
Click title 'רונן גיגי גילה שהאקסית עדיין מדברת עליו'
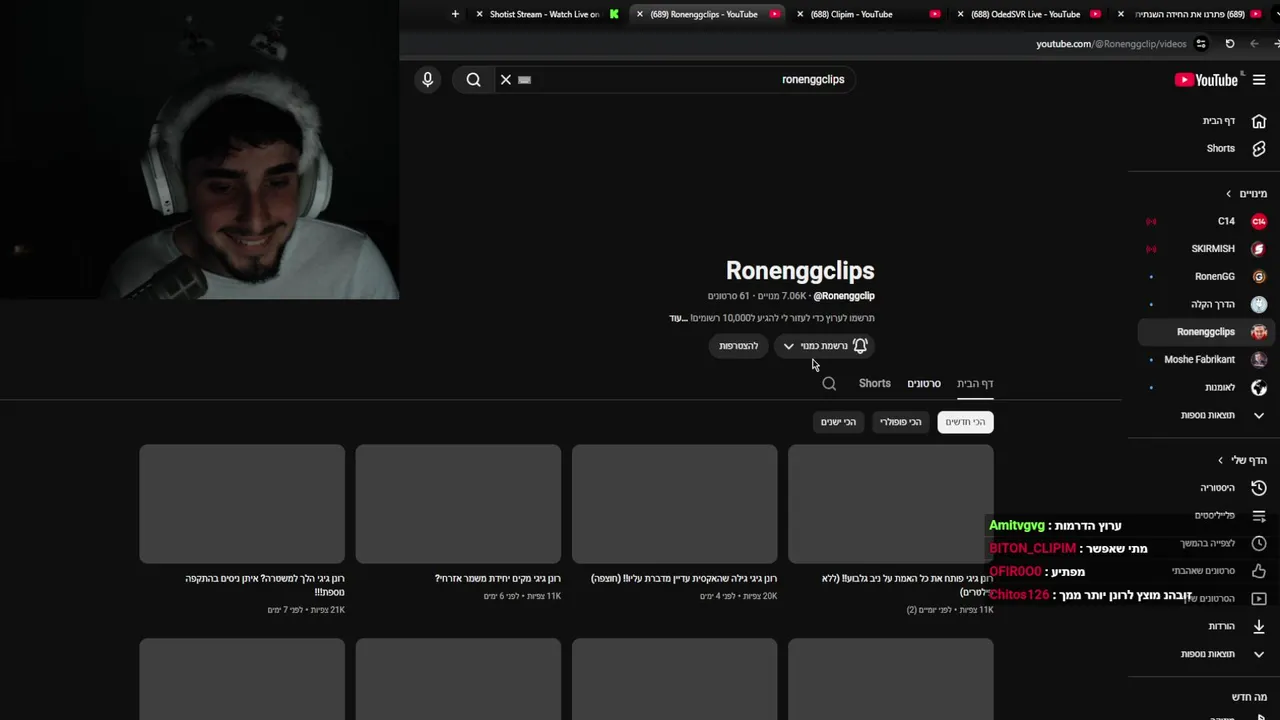pos(684,579)
